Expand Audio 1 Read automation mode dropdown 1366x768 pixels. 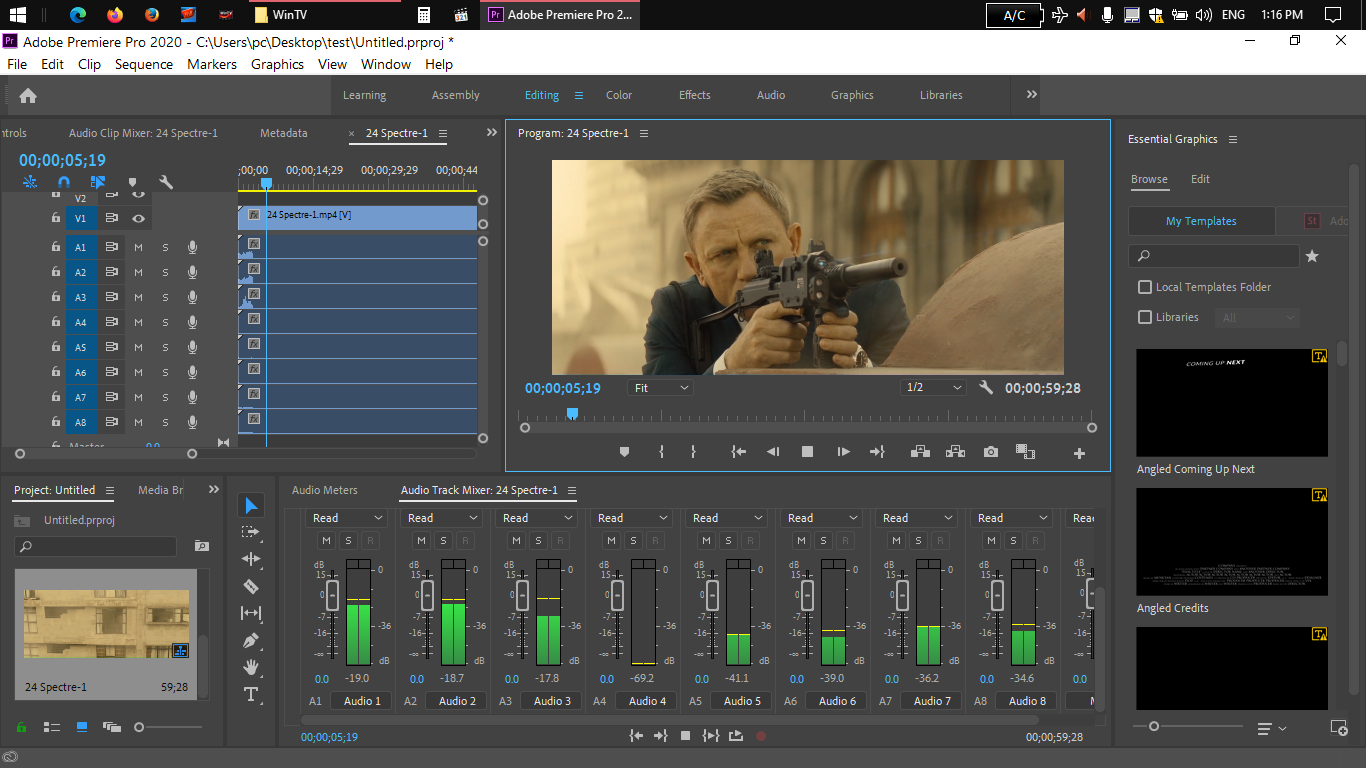(347, 518)
